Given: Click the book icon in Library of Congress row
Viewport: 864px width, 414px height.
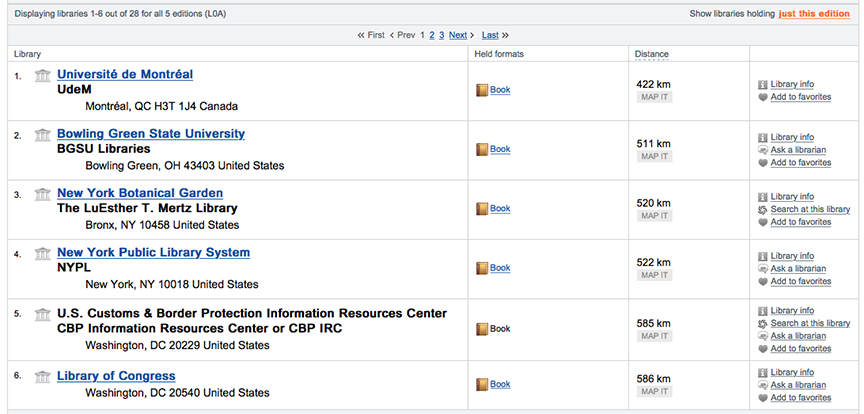Looking at the screenshot, I should click(482, 385).
